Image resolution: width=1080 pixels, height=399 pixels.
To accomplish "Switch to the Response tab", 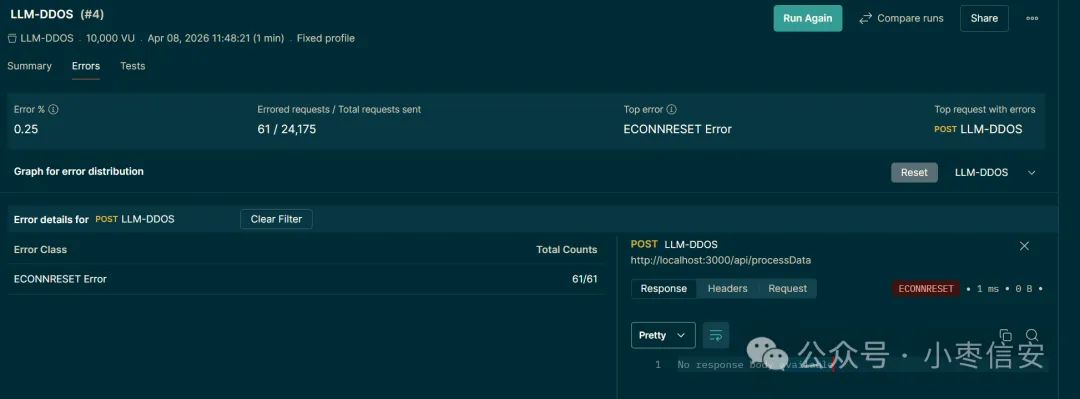I will click(x=663, y=289).
